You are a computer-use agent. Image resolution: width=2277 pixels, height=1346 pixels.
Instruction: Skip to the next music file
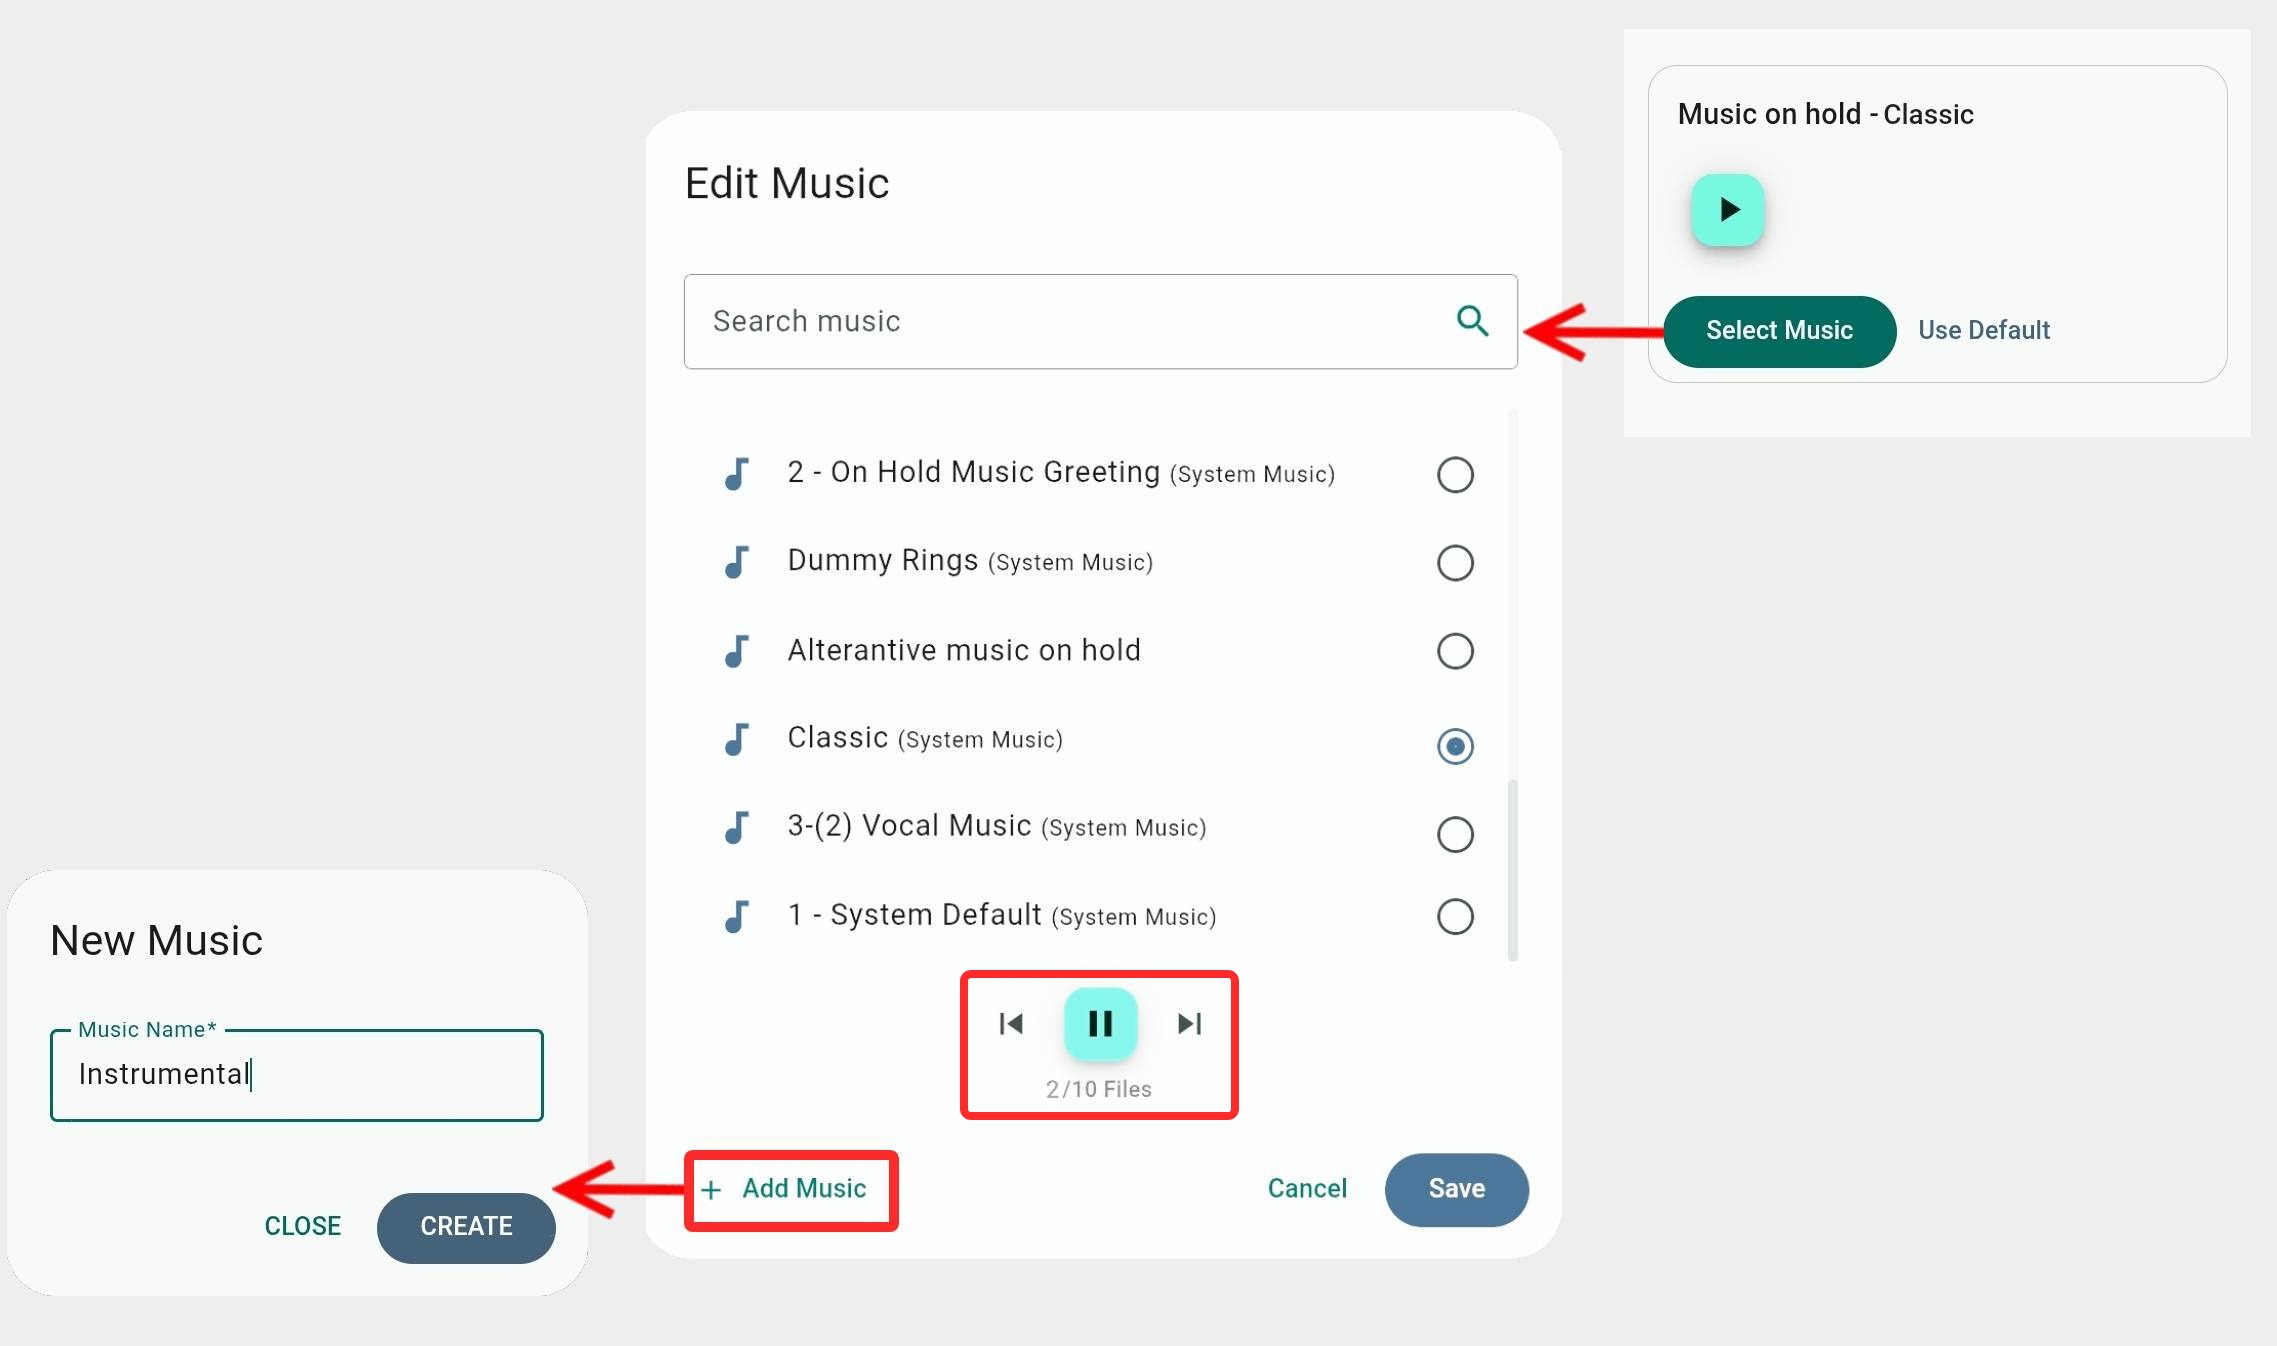1189,1023
